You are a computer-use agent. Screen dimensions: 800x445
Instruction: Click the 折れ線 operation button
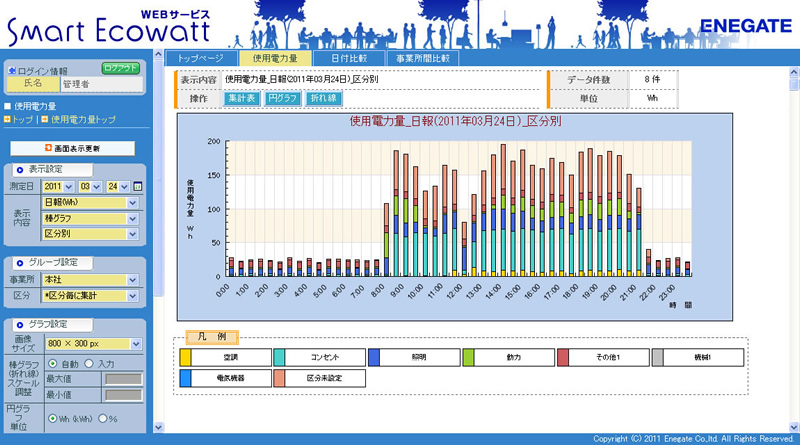click(323, 98)
